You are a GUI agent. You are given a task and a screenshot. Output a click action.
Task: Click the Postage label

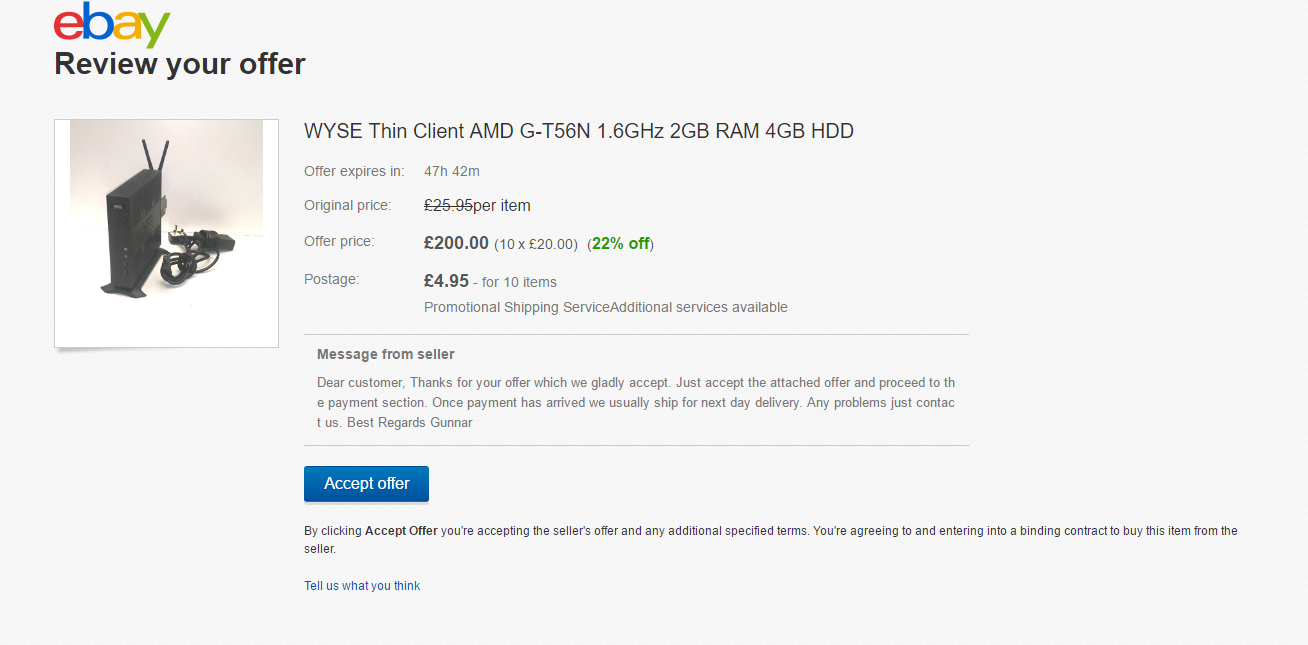331,279
